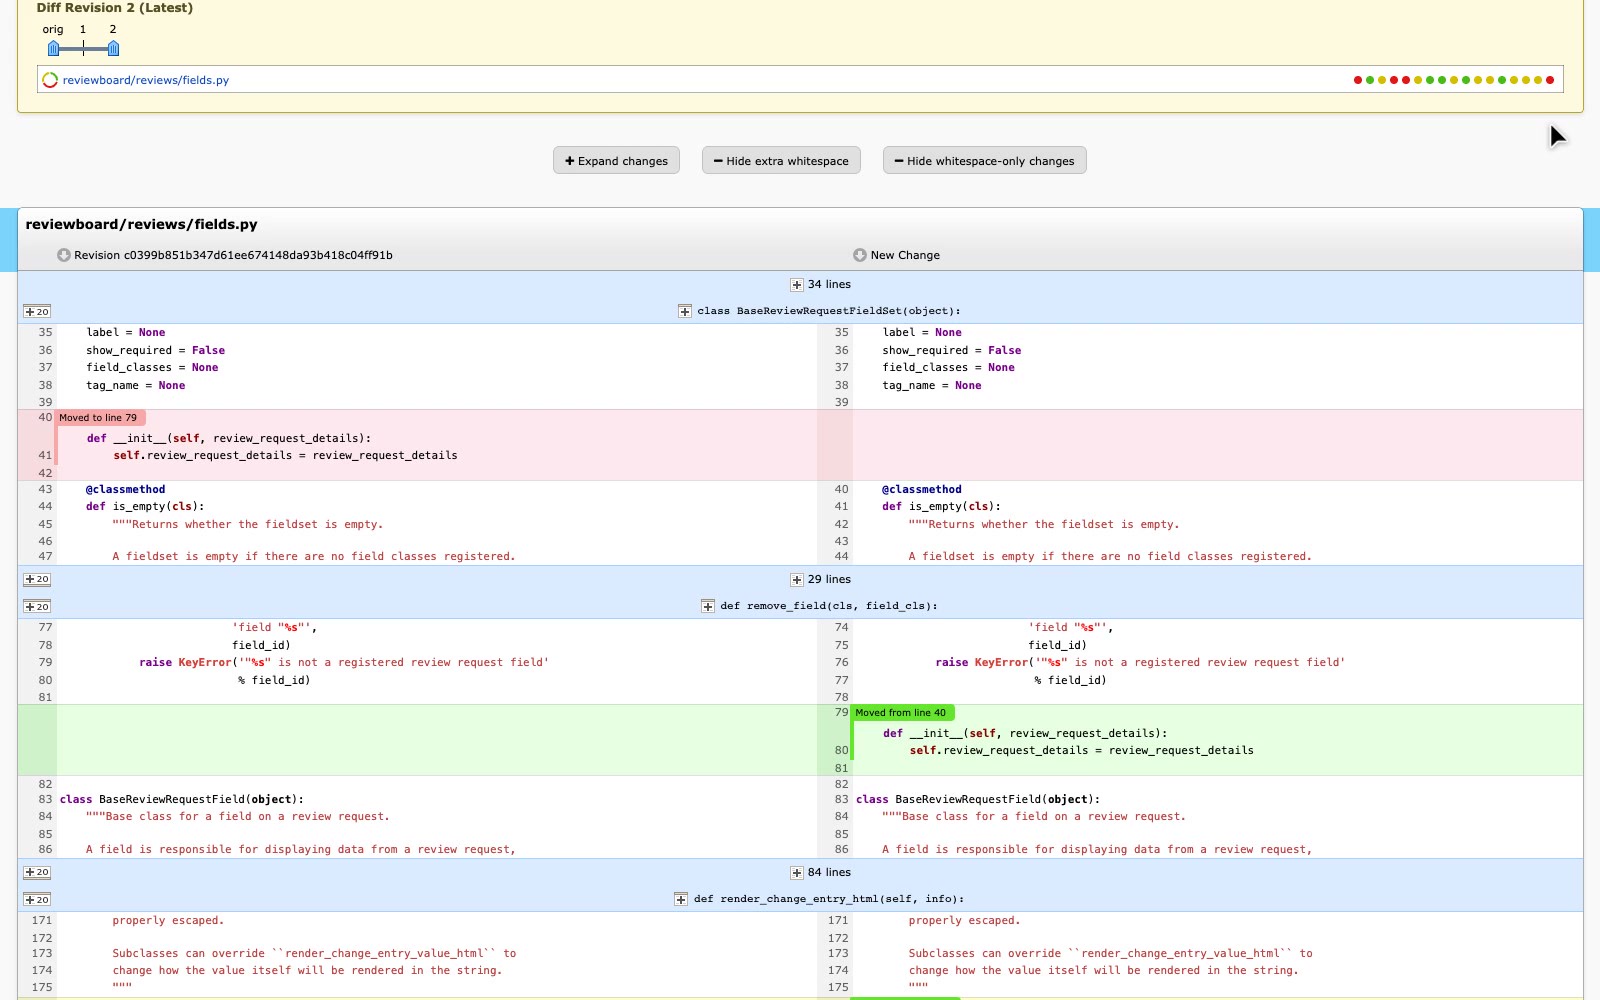Click left 'class BaseReviewRequestField(object):' line 83

click(181, 799)
